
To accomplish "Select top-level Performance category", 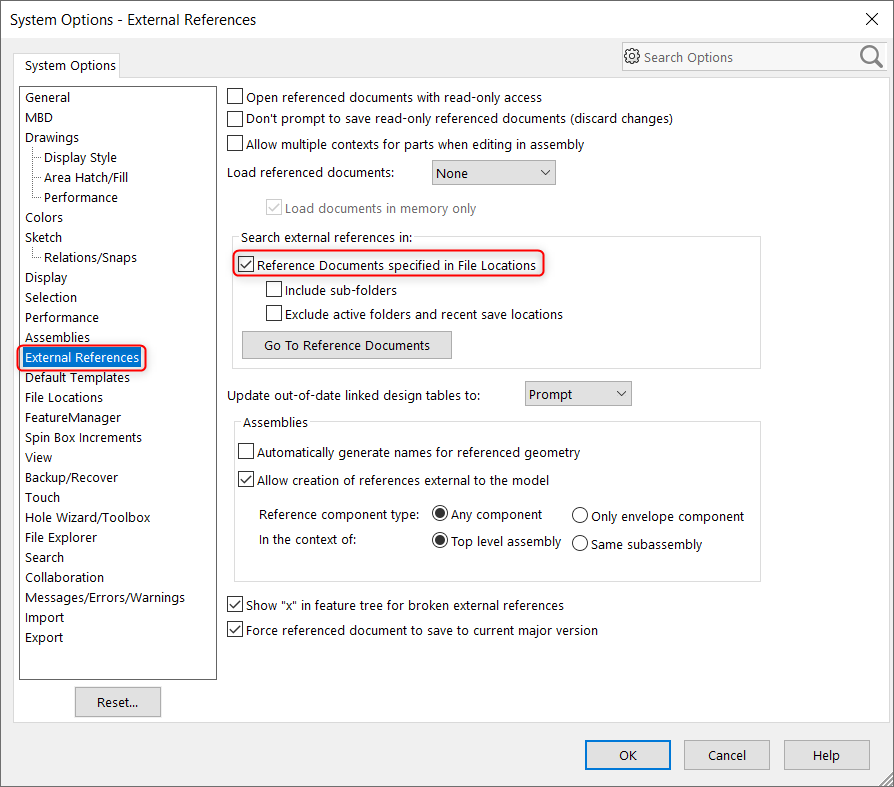I will [62, 318].
